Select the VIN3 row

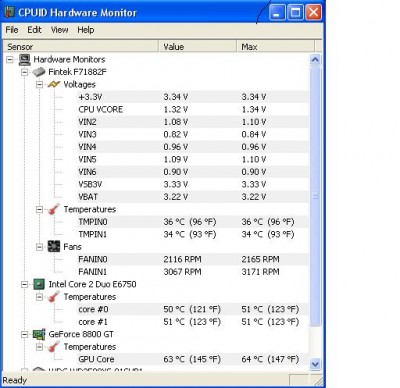(x=193, y=134)
